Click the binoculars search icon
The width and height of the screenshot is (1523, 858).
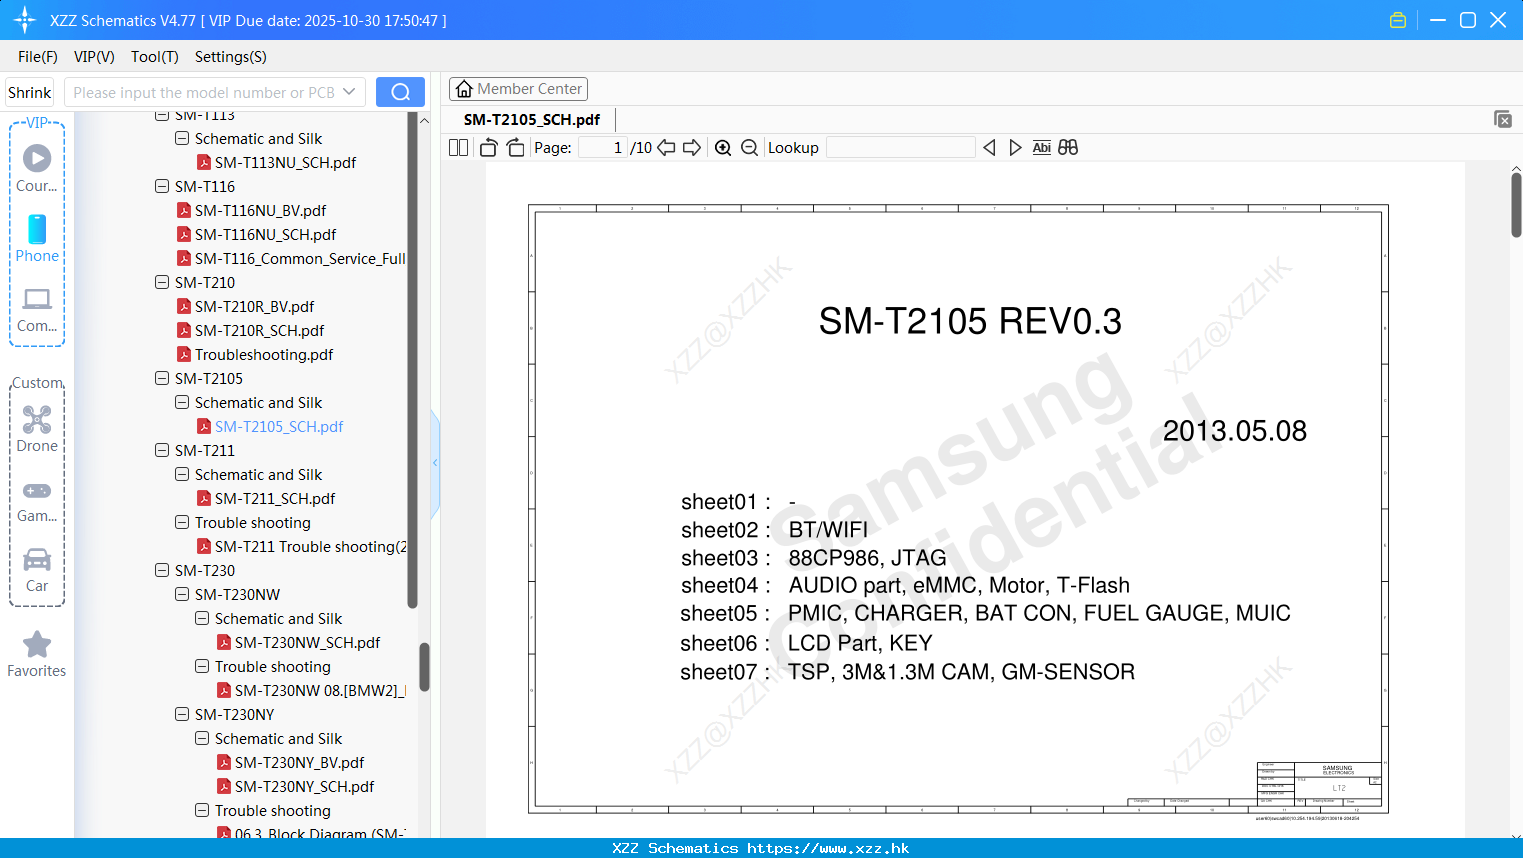(1068, 148)
